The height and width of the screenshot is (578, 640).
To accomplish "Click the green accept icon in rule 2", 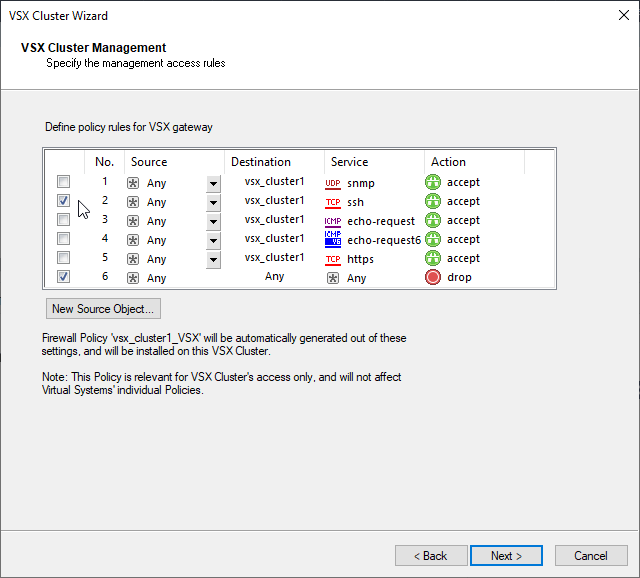I will click(x=433, y=201).
